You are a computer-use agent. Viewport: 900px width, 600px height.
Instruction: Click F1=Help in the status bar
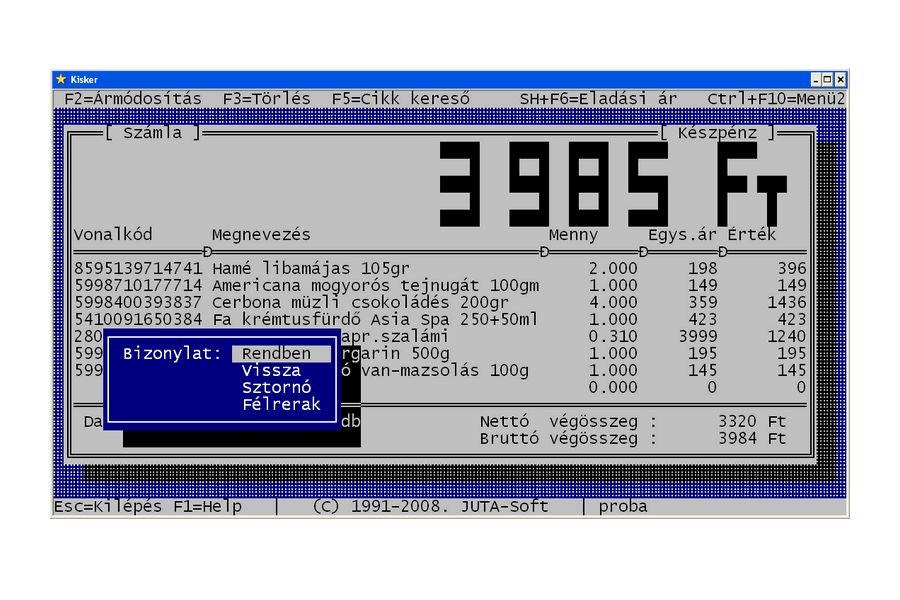click(x=207, y=507)
